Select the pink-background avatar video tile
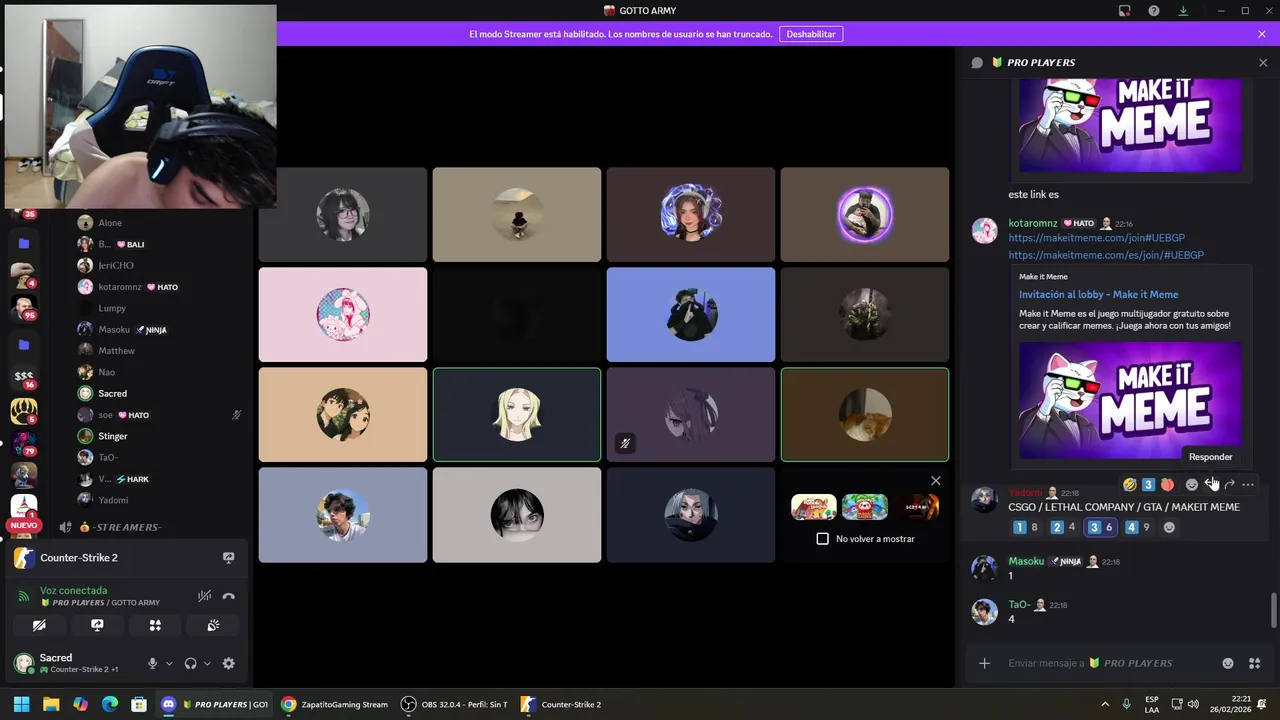 343,315
